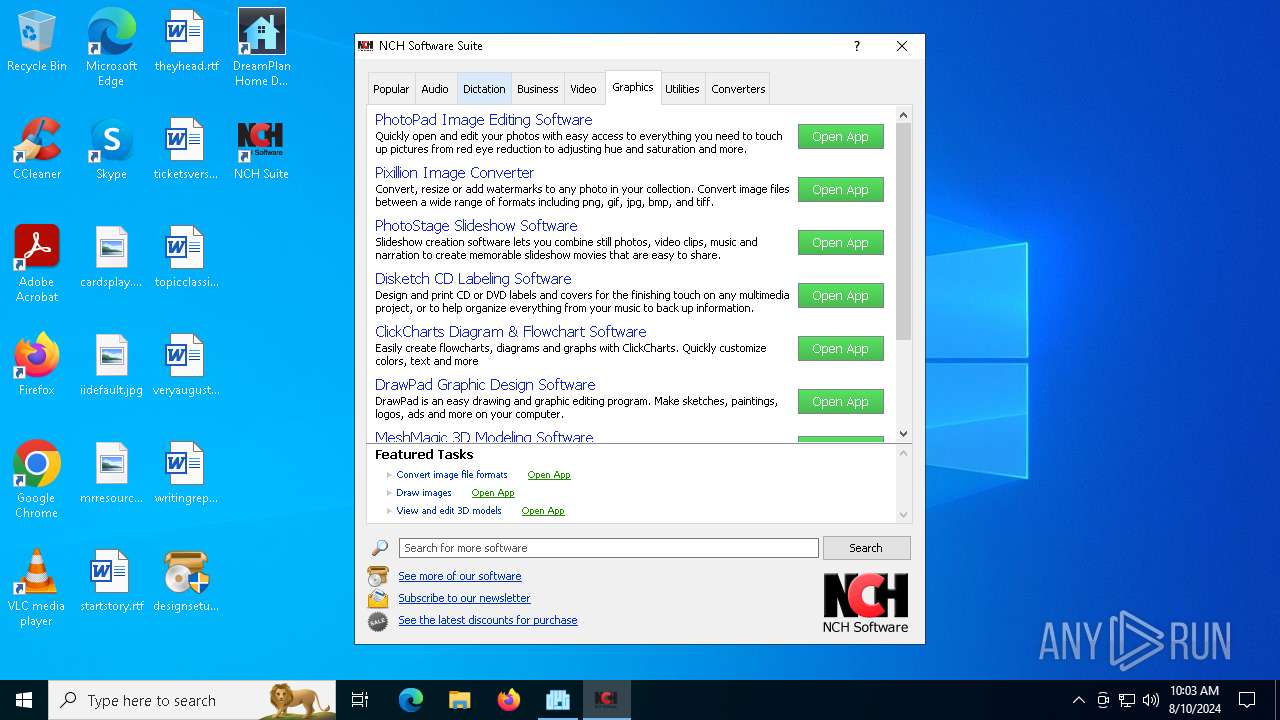Expand the Convert image file formats task
This screenshot has width=1280, height=720.
(390, 475)
